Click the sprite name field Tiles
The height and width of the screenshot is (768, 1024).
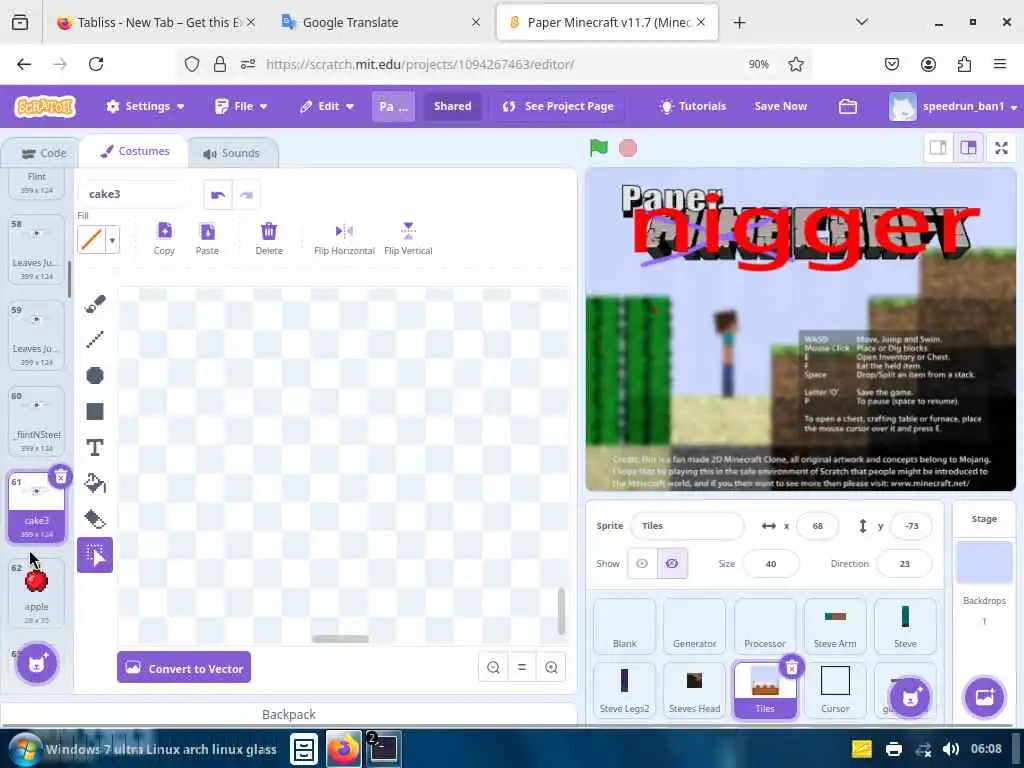[687, 526]
